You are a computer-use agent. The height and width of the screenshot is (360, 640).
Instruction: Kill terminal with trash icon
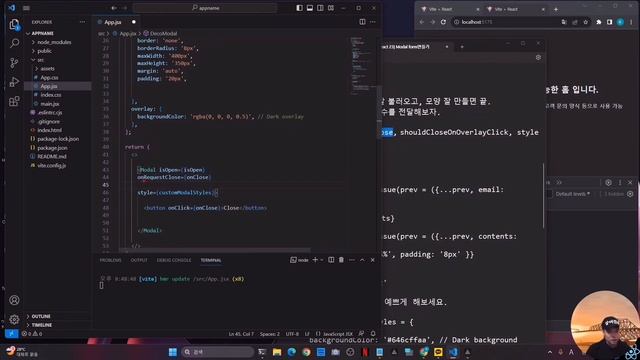pos(341,260)
